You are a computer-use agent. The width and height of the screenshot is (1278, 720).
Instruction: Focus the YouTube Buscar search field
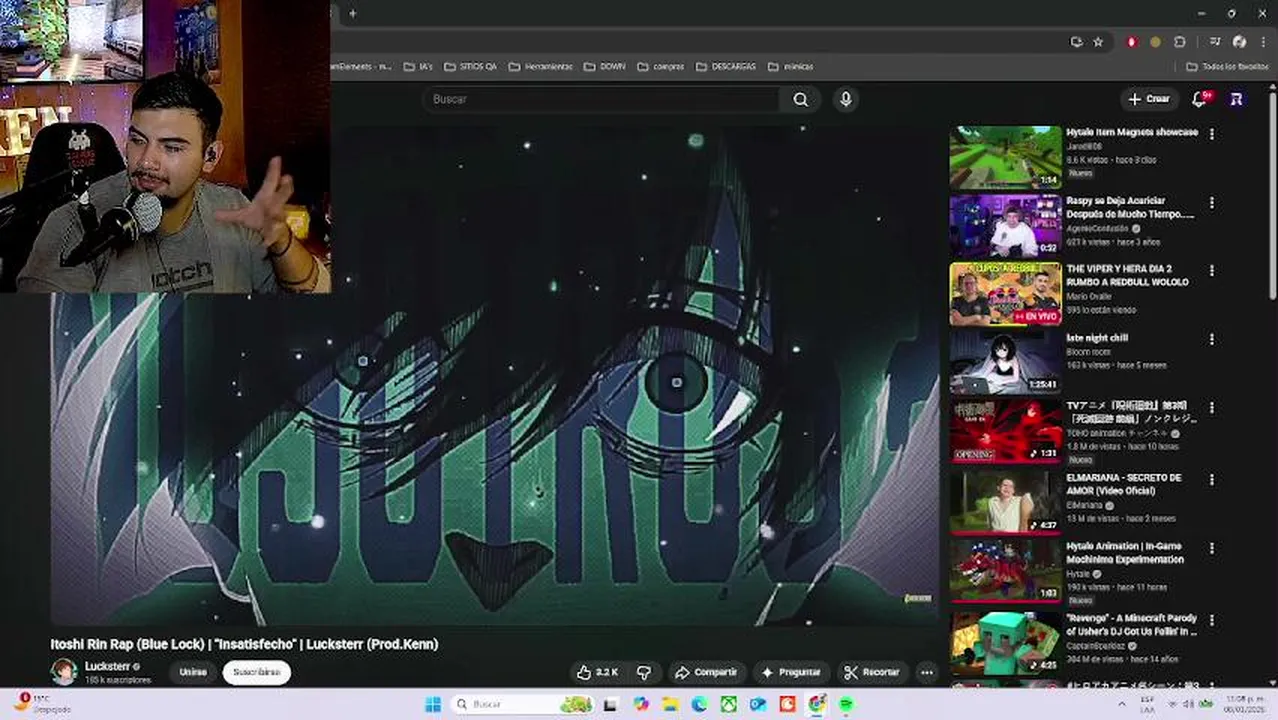tap(603, 99)
